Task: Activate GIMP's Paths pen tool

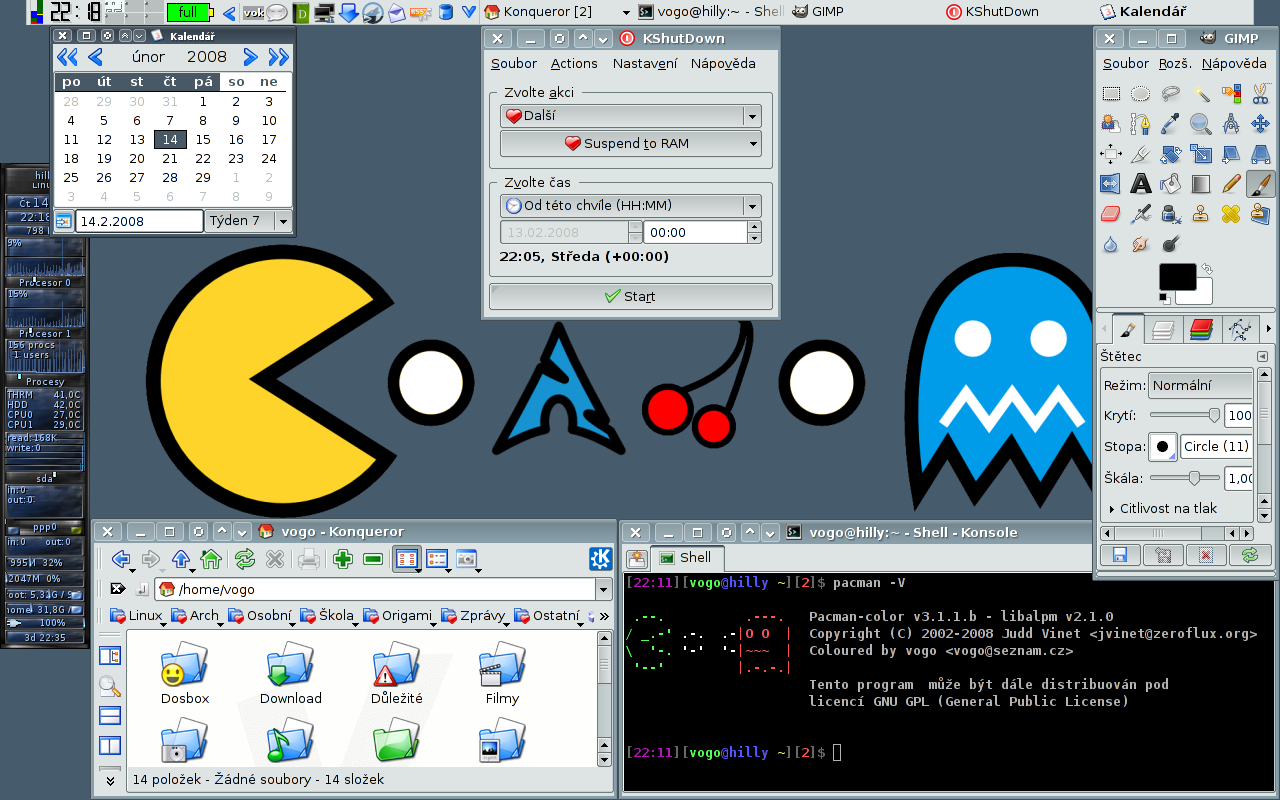Action: (x=1141, y=124)
